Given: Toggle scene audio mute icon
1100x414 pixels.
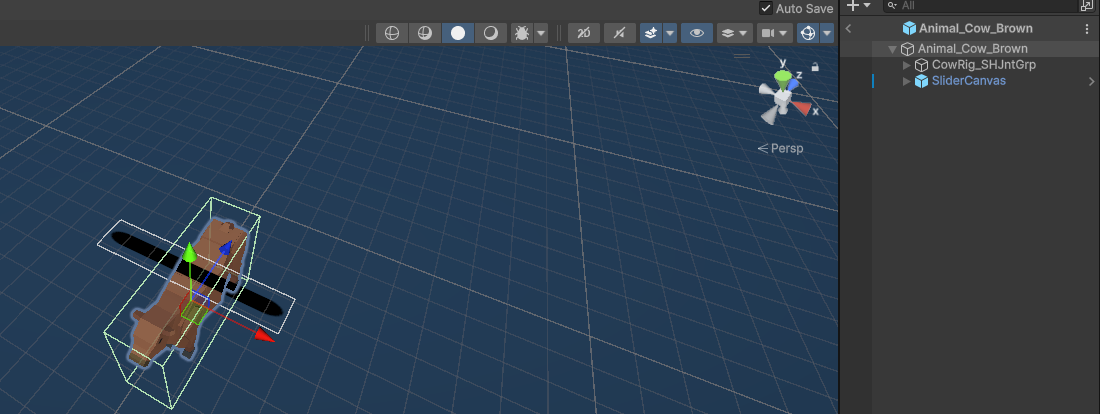Looking at the screenshot, I should pyautogui.click(x=619, y=33).
